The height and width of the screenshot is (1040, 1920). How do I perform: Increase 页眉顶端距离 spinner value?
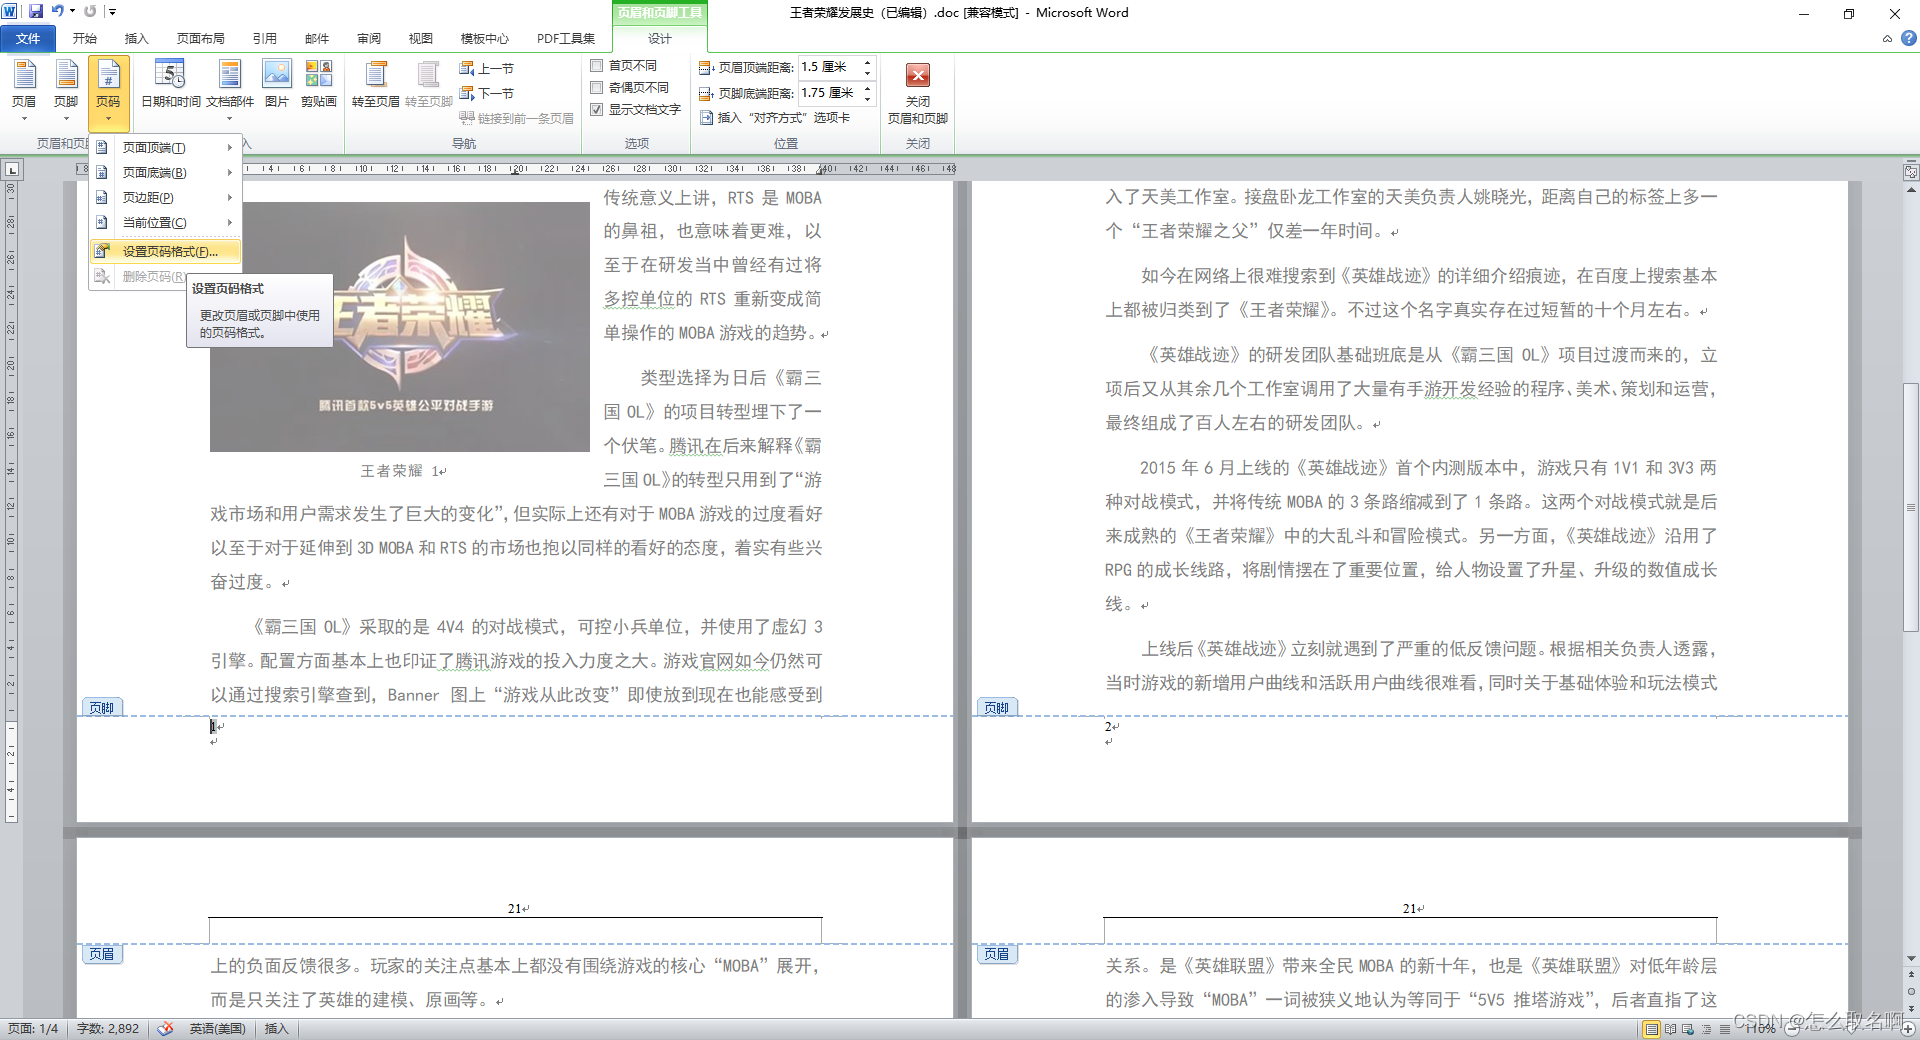point(867,62)
